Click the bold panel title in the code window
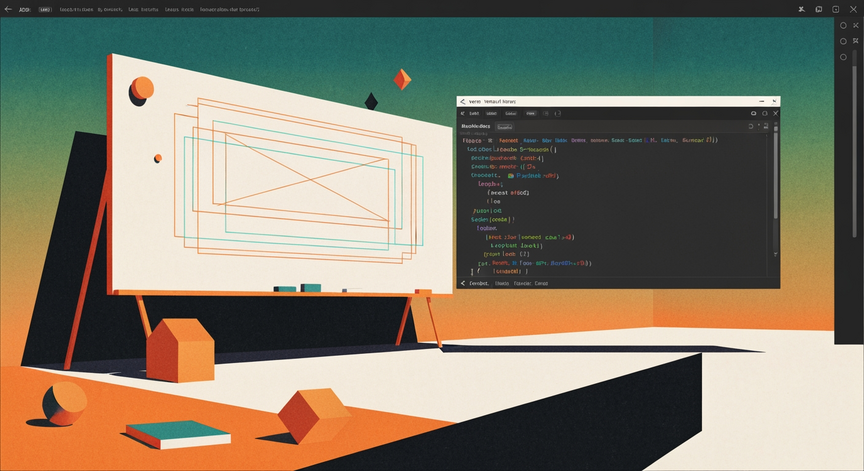The image size is (864, 471). pyautogui.click(x=476, y=126)
